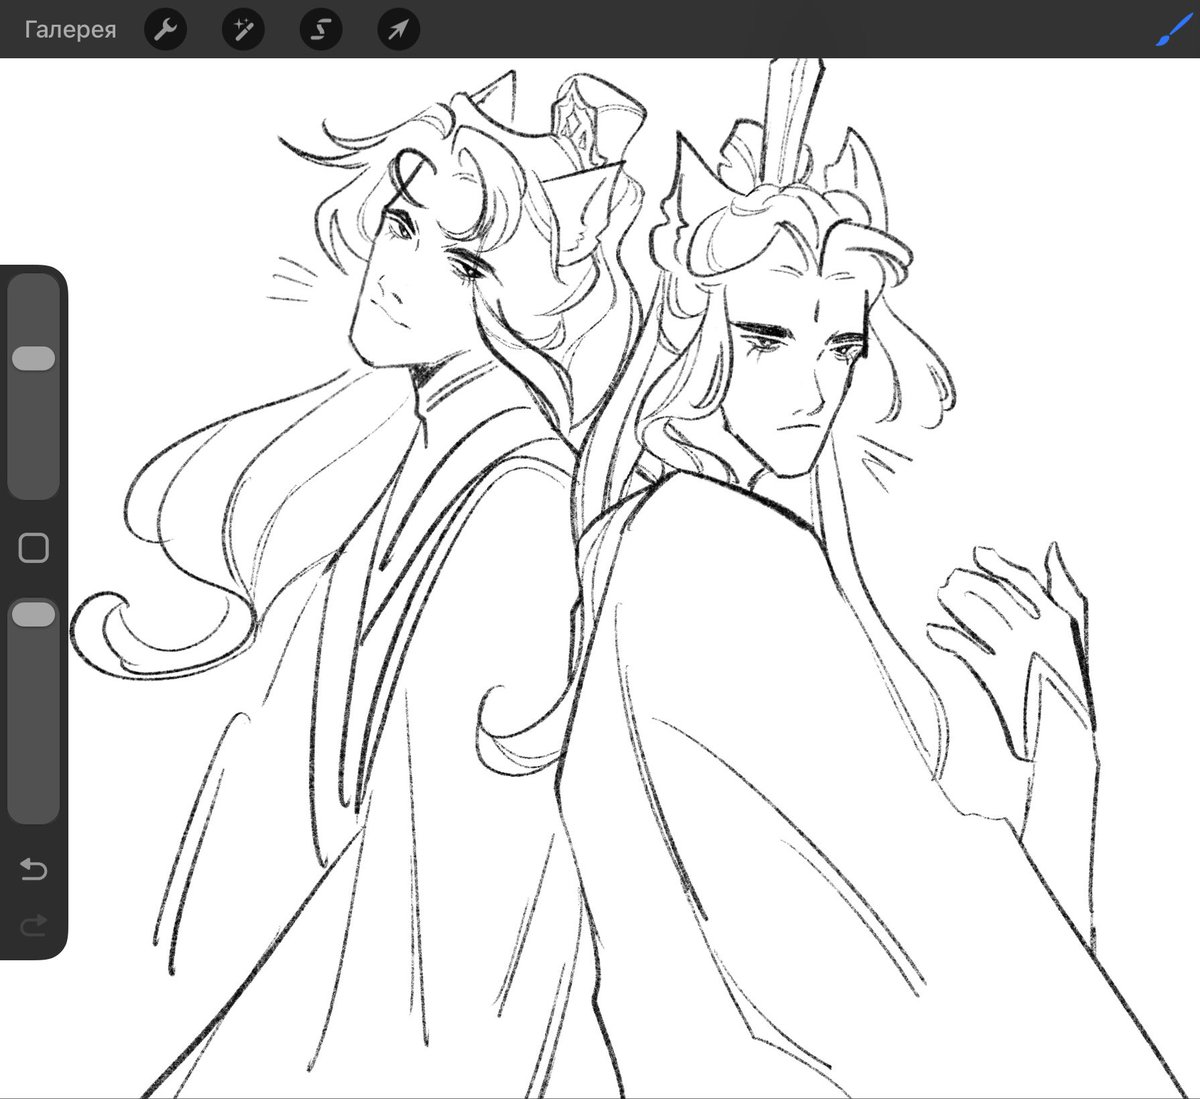Image resolution: width=1200 pixels, height=1099 pixels.
Task: Click the brush size slider handle
Action: click(x=34, y=359)
